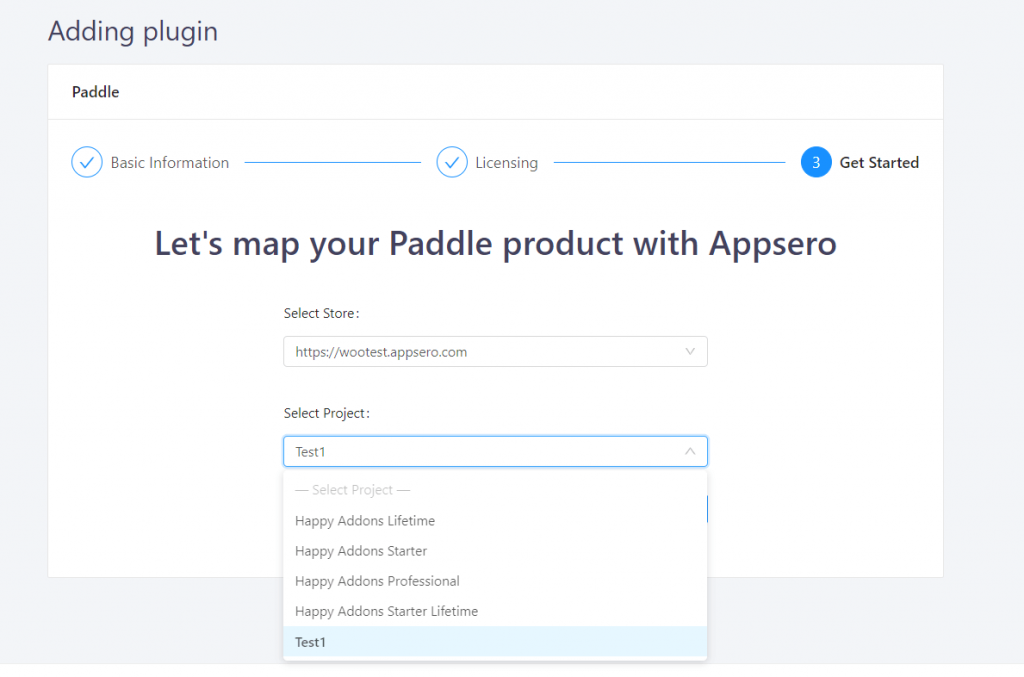The height and width of the screenshot is (677, 1024).
Task: Click the Select Project box showing Test1
Action: pos(495,452)
